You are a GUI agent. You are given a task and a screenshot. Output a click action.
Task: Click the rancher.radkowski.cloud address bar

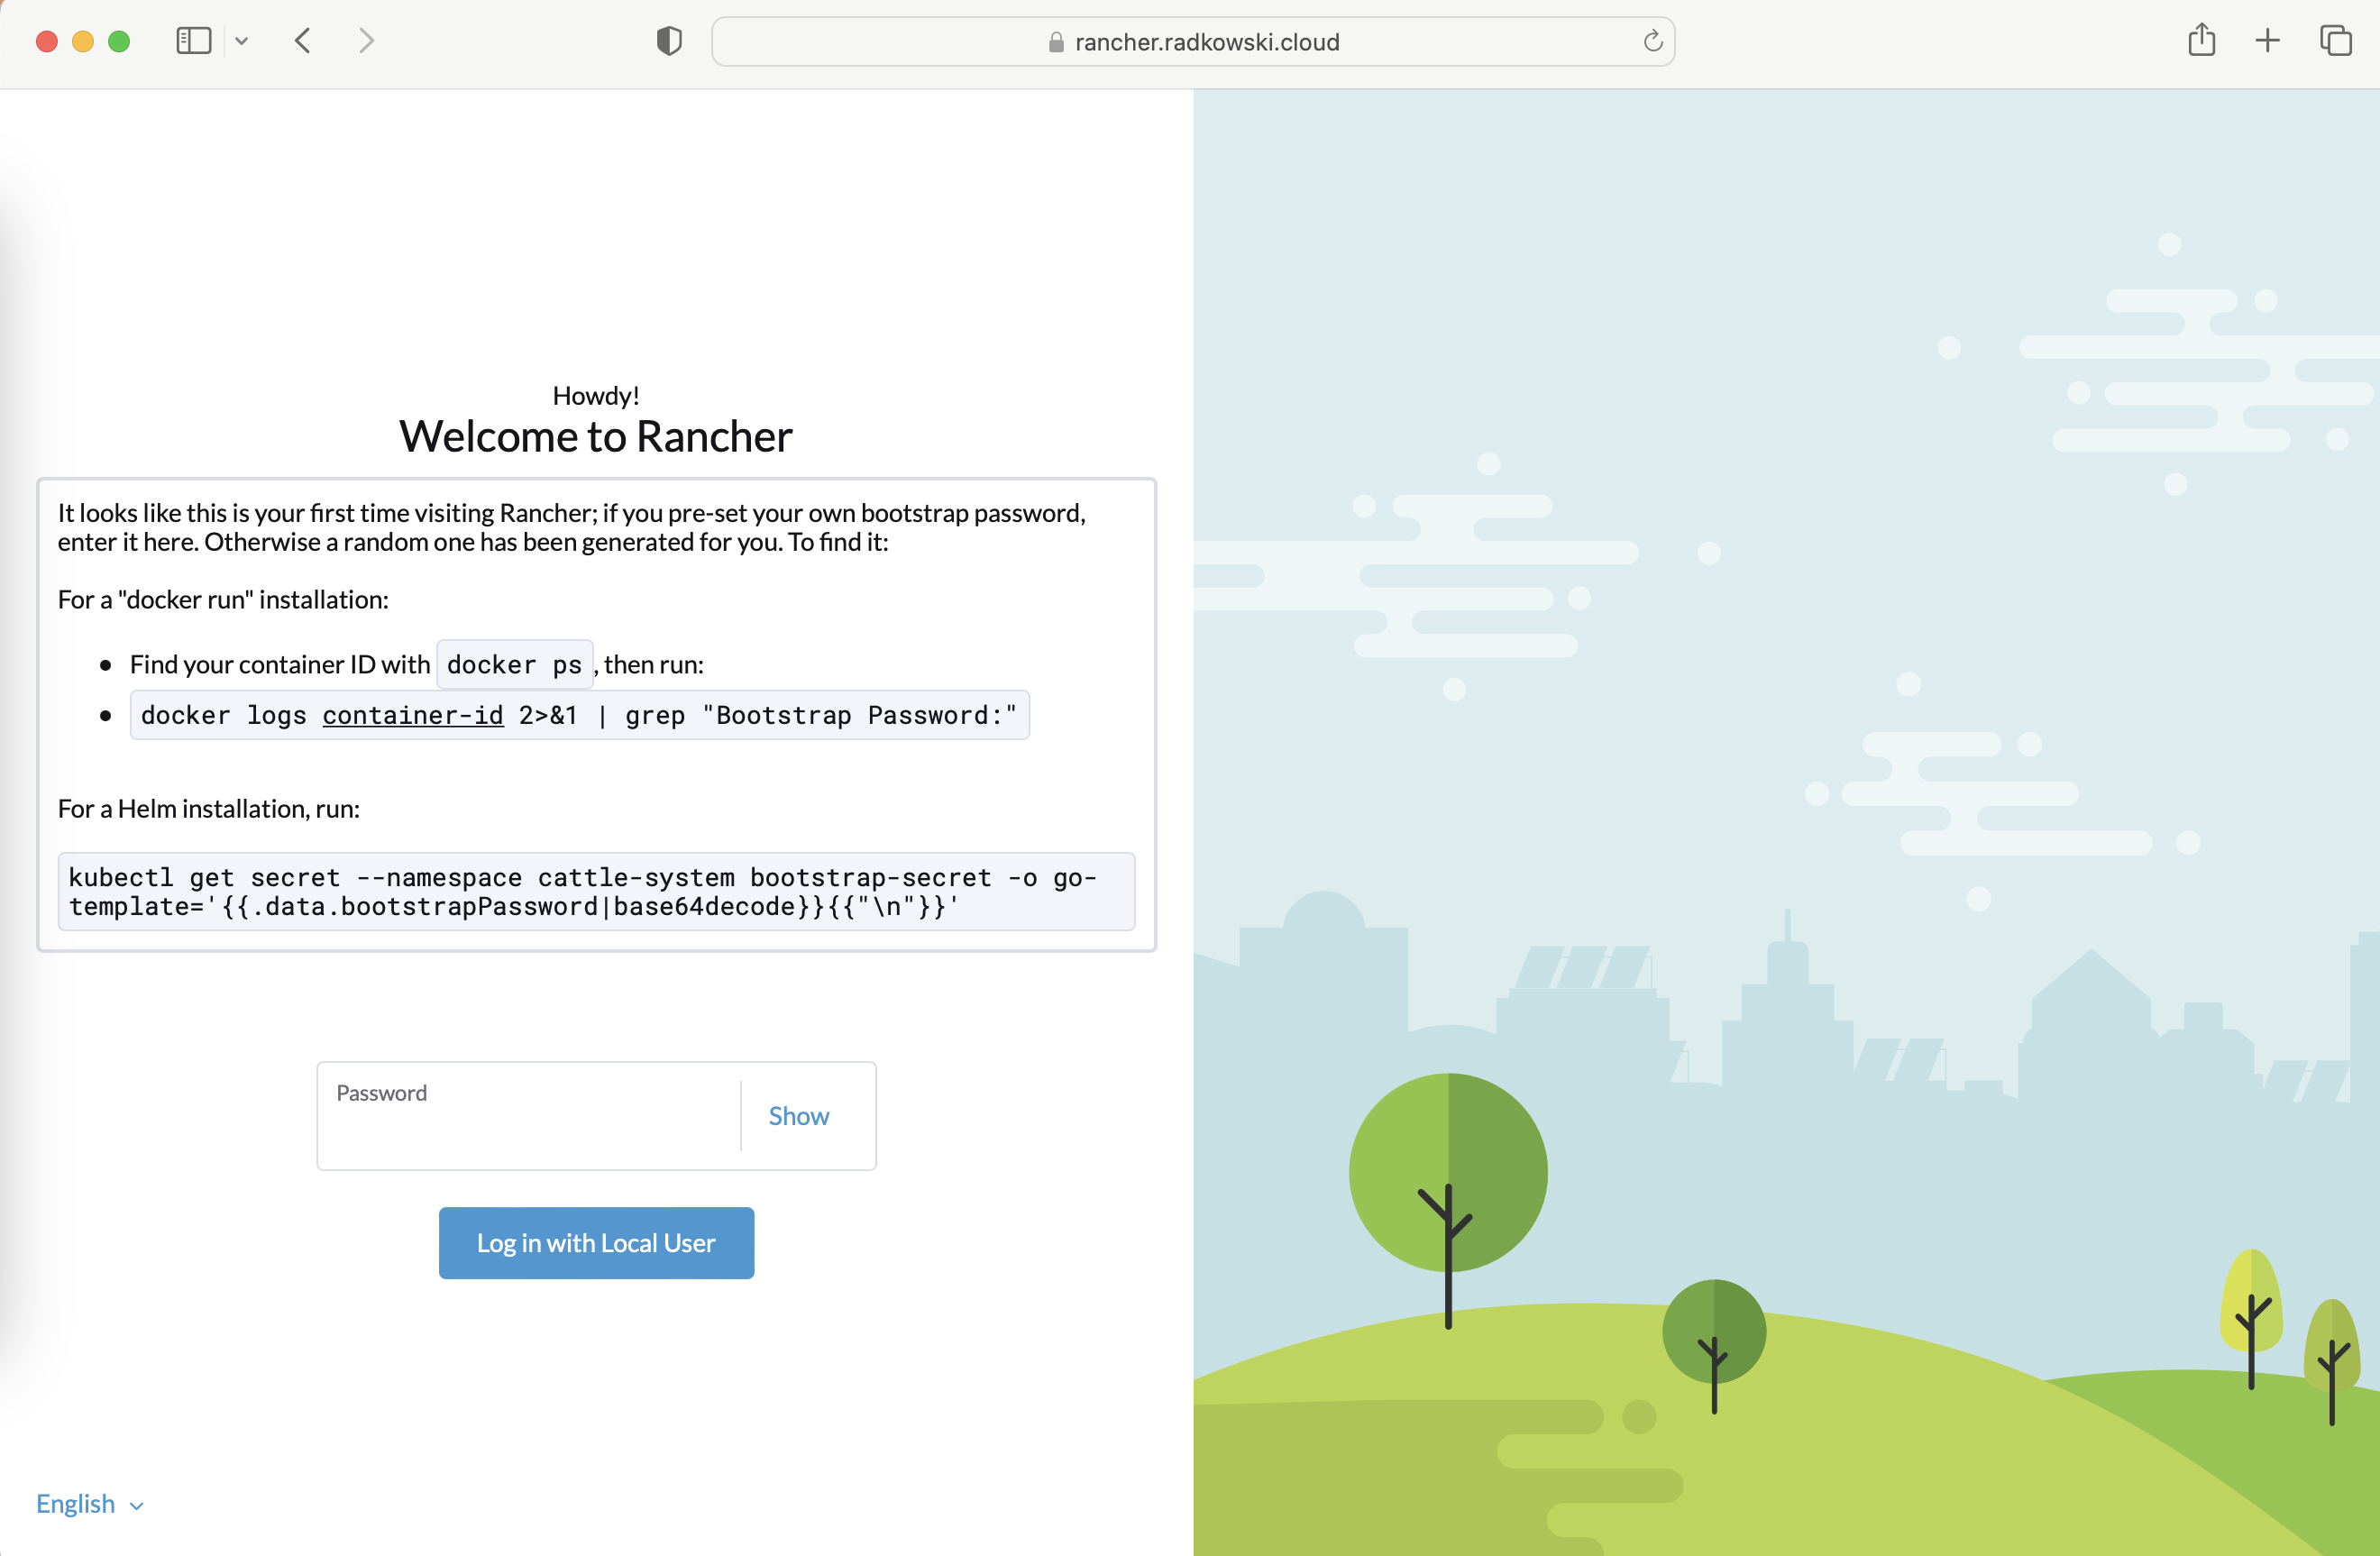click(1193, 42)
